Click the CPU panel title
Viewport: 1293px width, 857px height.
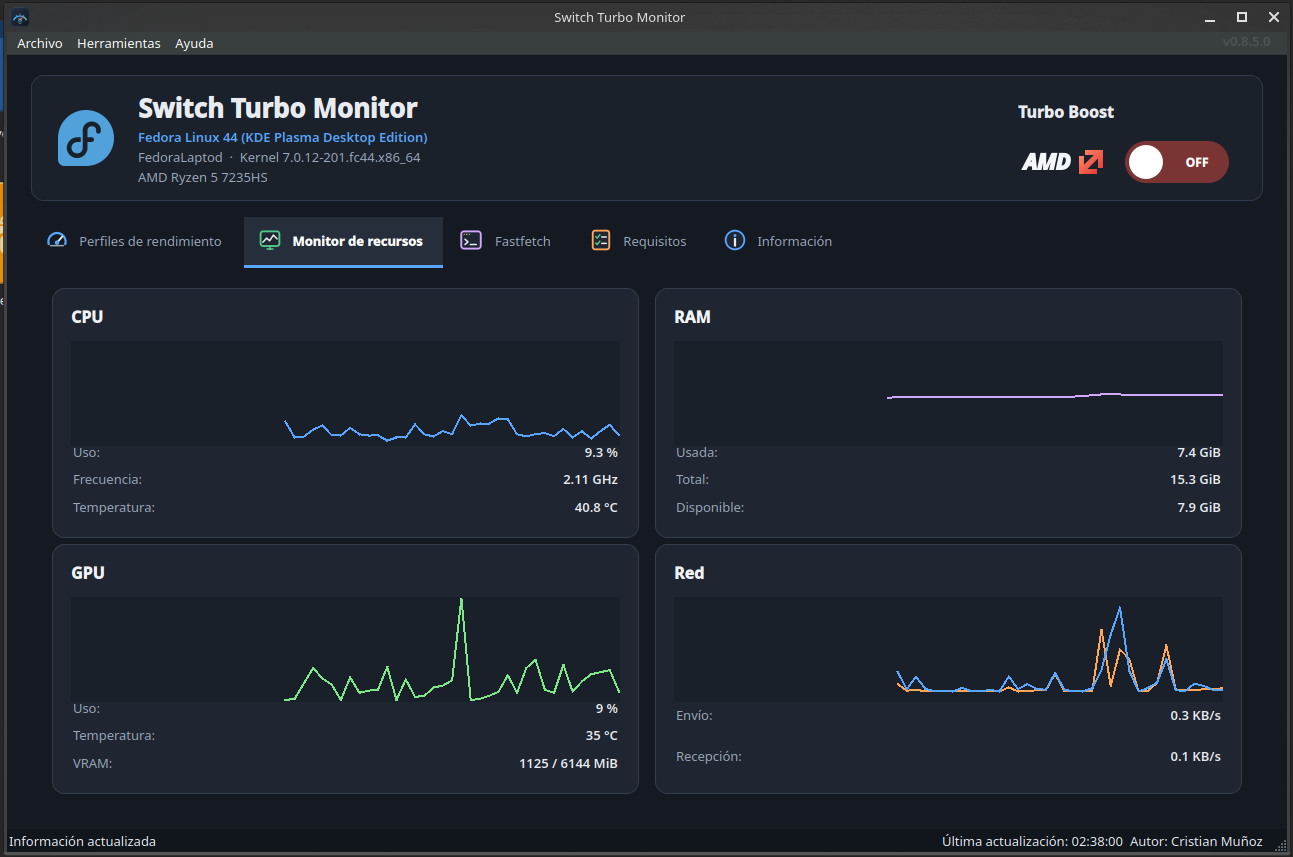point(87,317)
